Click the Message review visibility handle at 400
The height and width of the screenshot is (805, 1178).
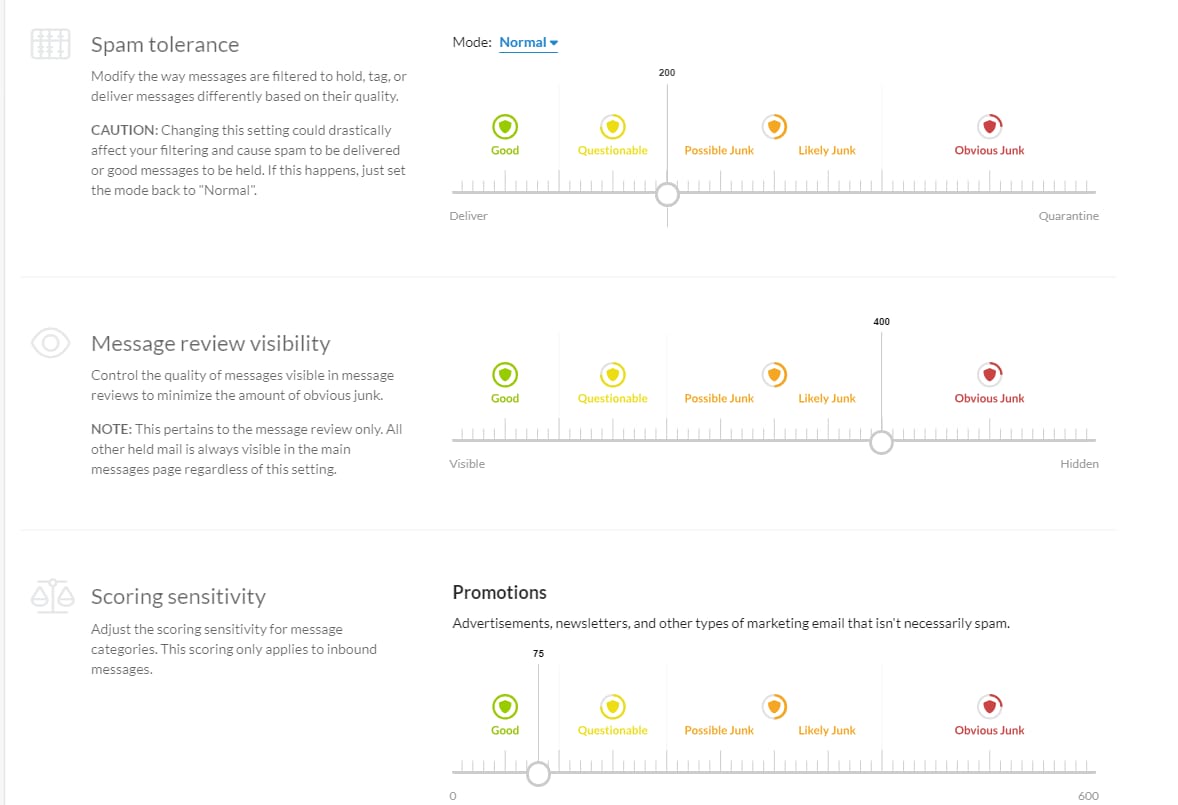(x=881, y=442)
